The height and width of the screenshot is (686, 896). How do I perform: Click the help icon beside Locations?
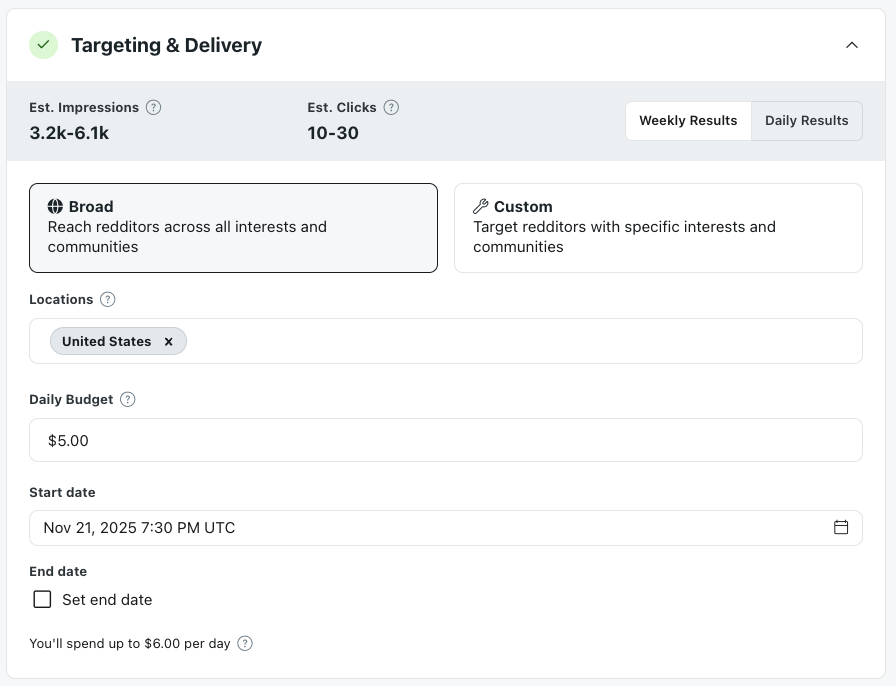point(106,299)
